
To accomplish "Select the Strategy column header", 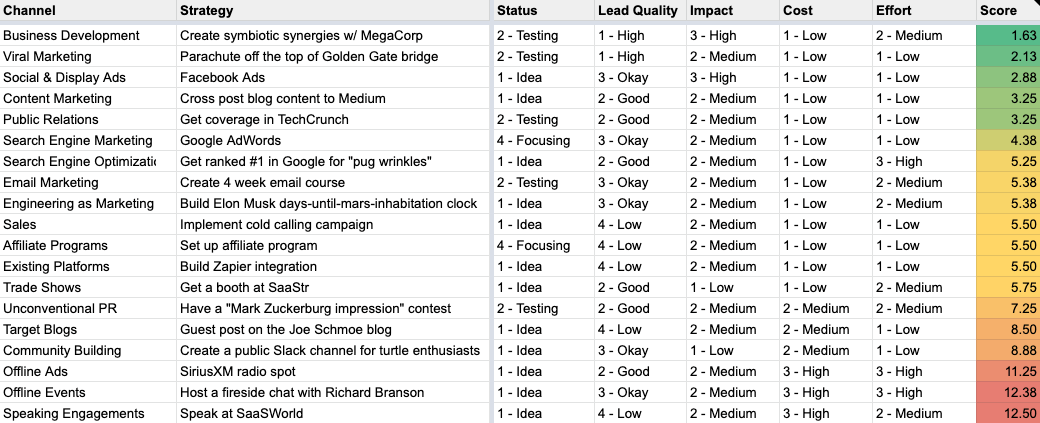I will tap(207, 10).
